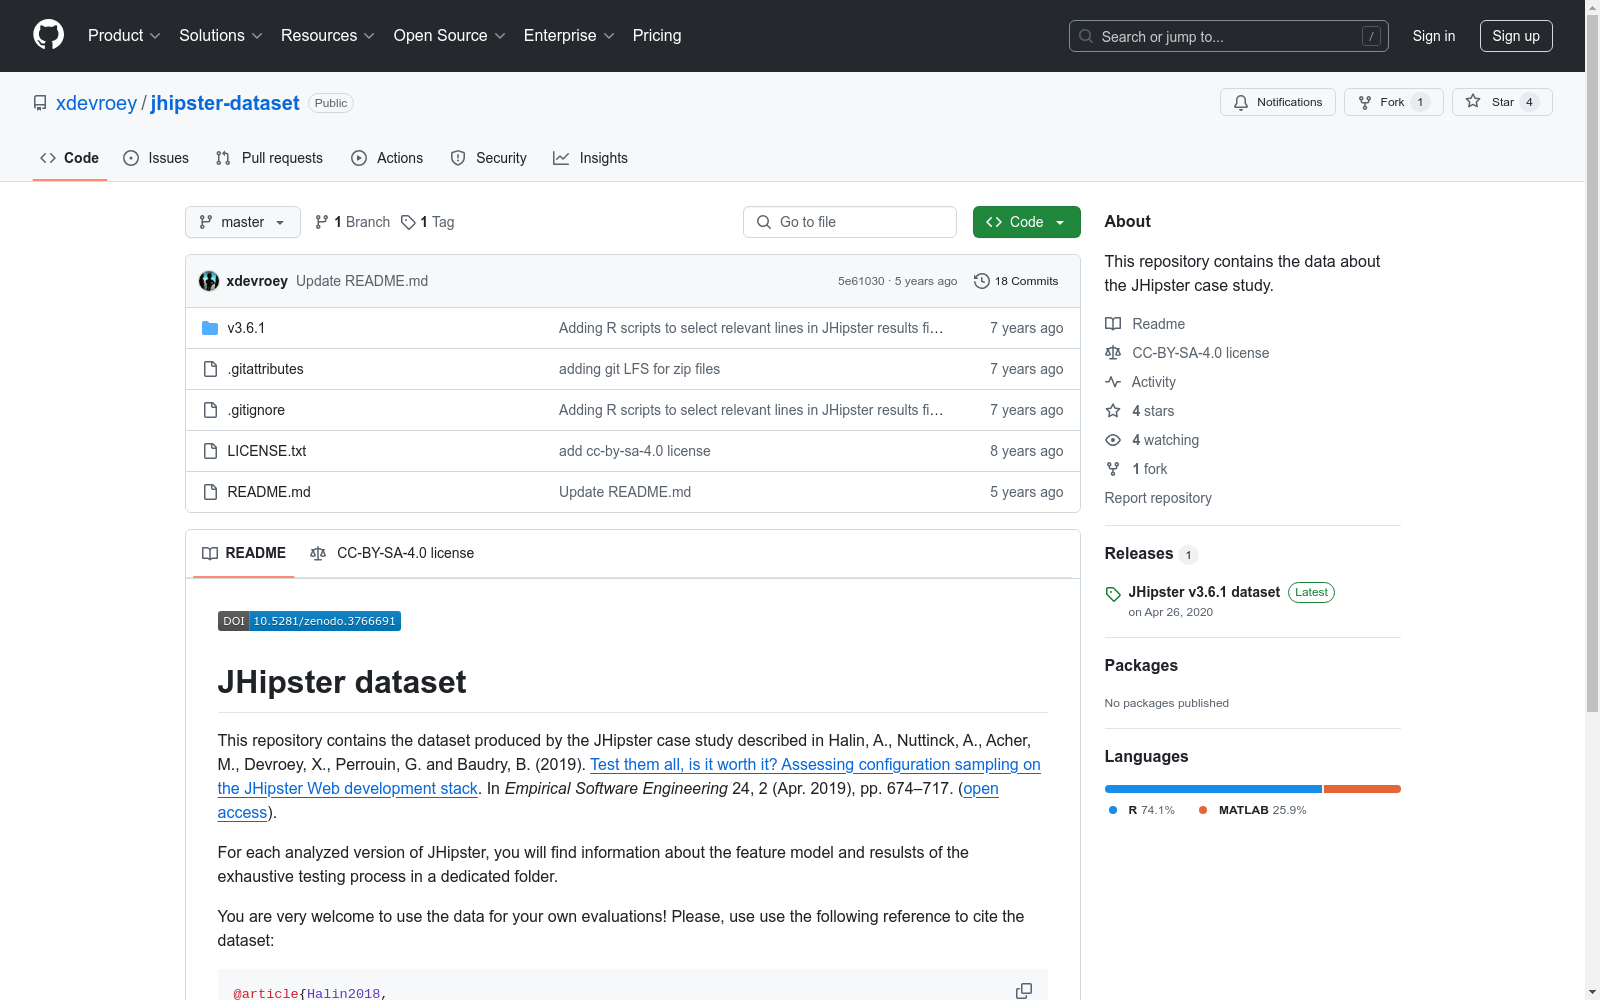Click the Notifications bell button
Image resolution: width=1600 pixels, height=1000 pixels.
point(1278,102)
